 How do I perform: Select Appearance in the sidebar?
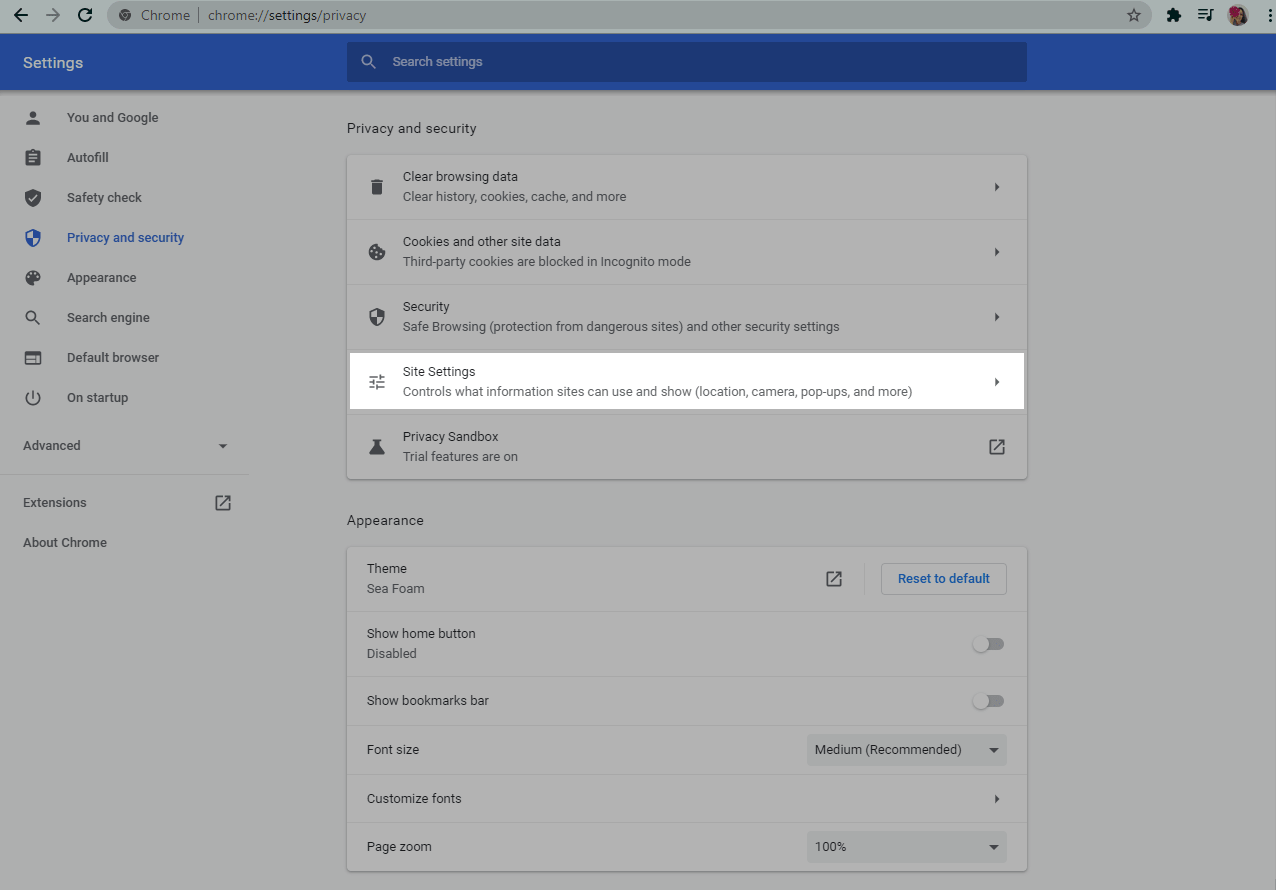point(101,278)
